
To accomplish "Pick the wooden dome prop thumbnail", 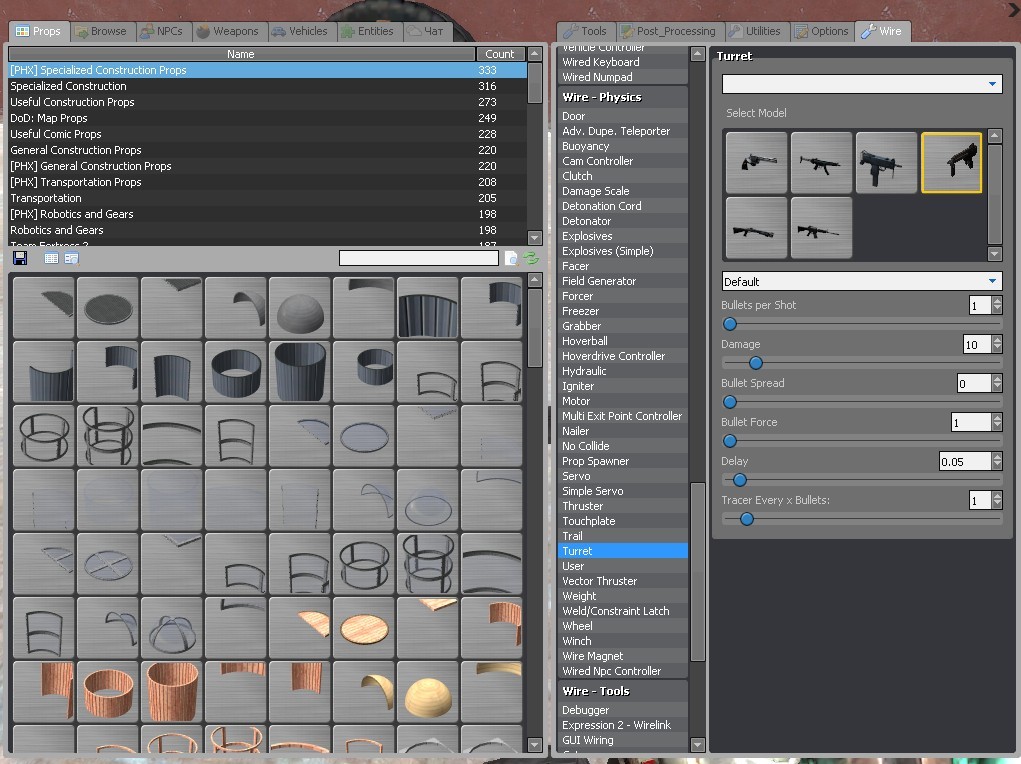I will pos(428,692).
